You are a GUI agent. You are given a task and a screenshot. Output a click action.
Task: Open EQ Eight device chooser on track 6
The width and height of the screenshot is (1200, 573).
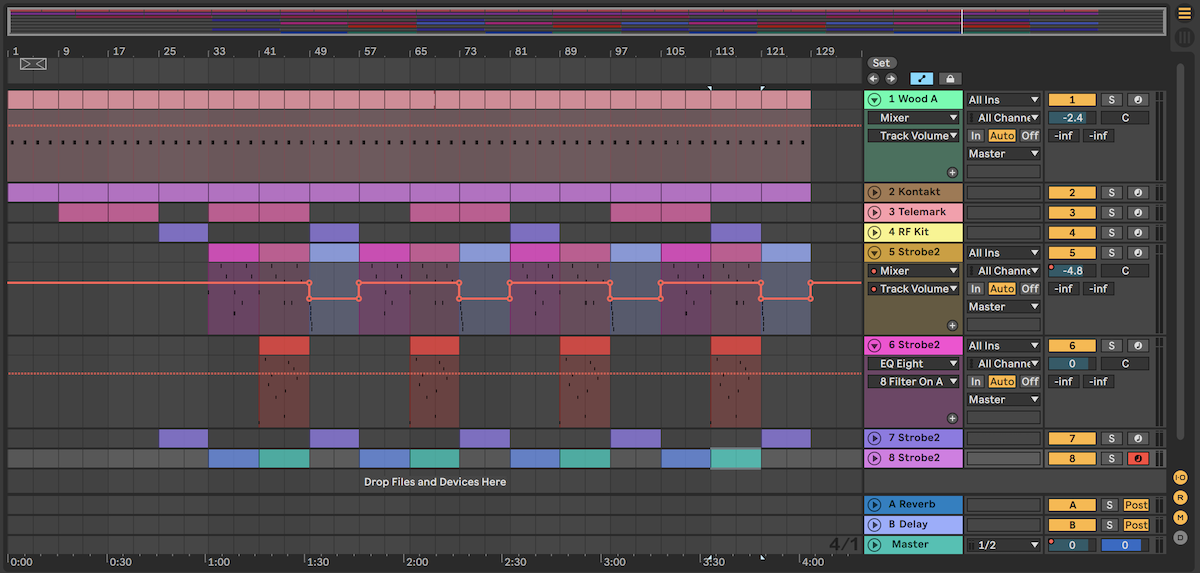tap(913, 364)
